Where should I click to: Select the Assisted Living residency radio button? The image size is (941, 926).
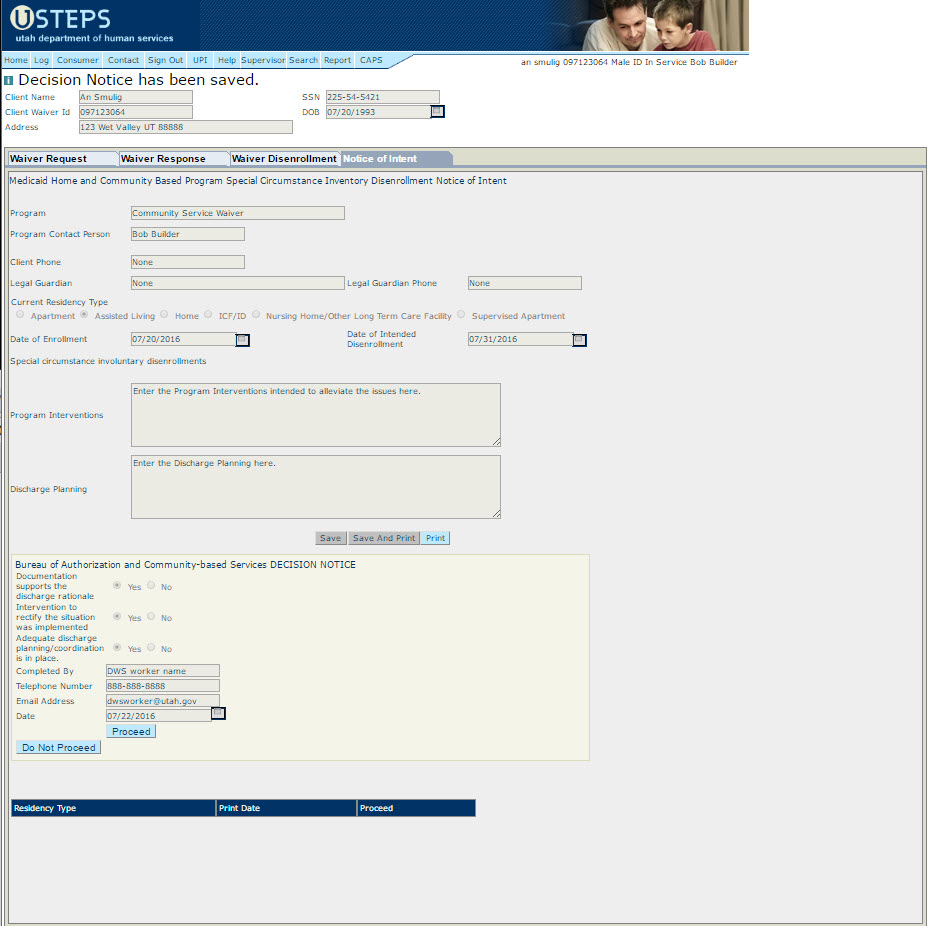tap(84, 314)
